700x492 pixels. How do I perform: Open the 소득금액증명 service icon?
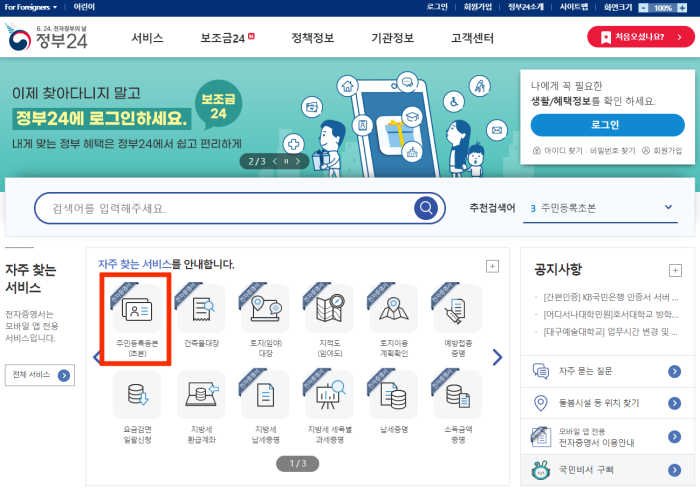pos(458,395)
